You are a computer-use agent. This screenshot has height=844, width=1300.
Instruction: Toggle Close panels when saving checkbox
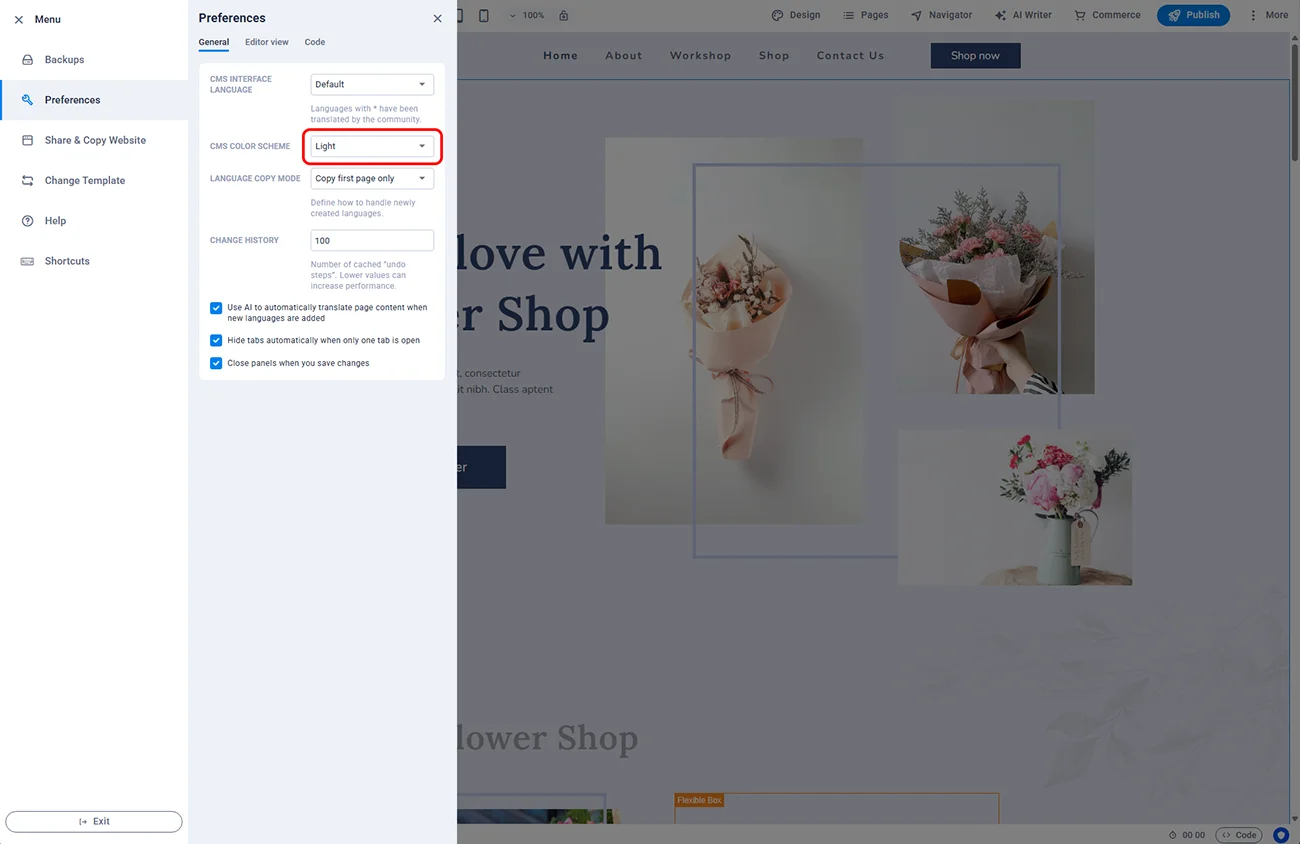216,363
